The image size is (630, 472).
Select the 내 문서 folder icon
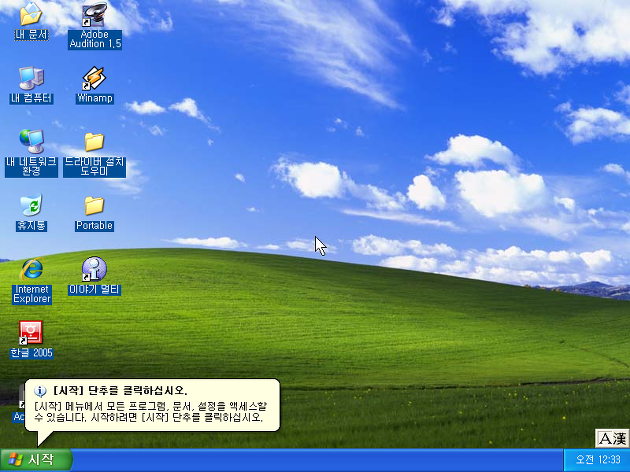click(31, 14)
